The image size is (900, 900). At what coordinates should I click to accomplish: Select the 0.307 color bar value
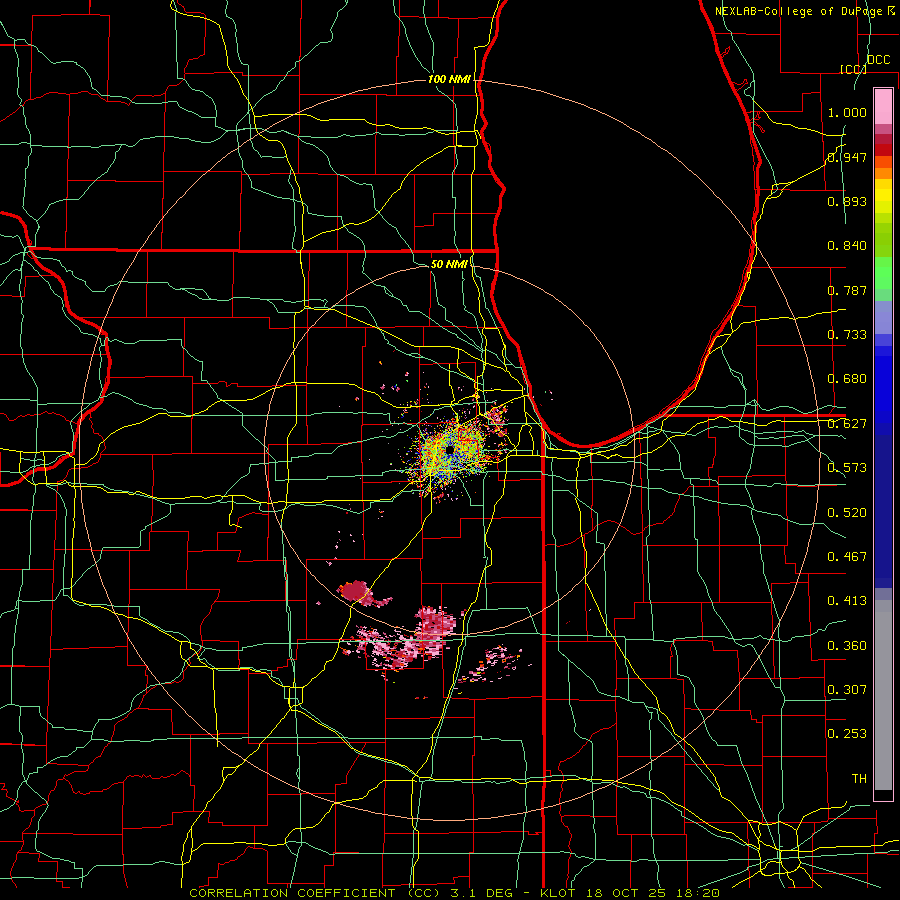click(847, 690)
